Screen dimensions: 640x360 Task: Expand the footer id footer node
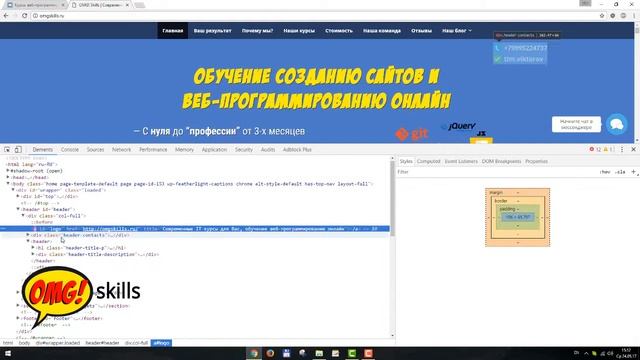point(18,318)
